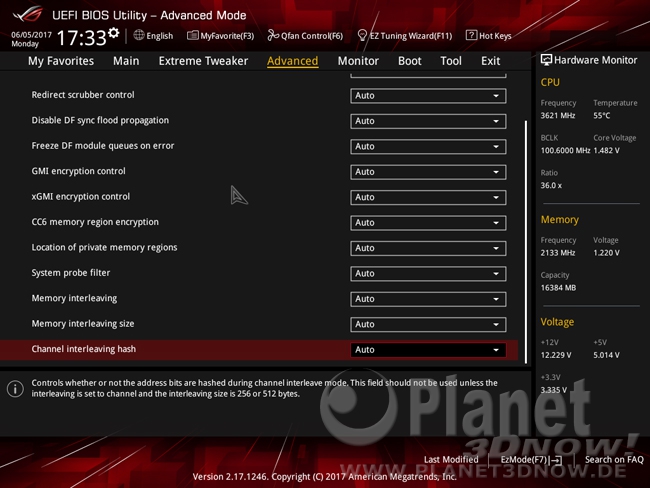
Task: Select the Advanced tab
Action: point(293,61)
